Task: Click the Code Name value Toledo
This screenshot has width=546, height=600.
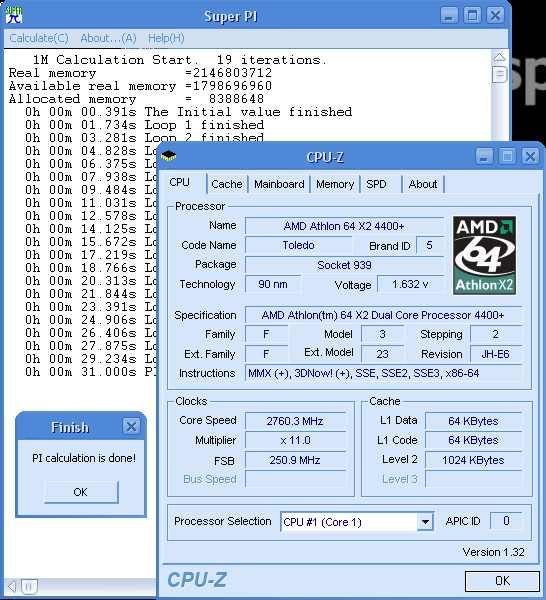Action: [x=298, y=245]
